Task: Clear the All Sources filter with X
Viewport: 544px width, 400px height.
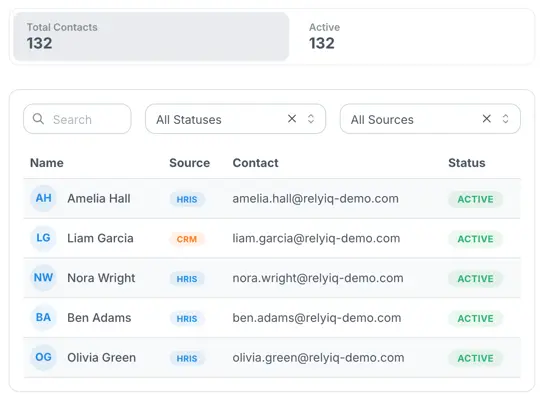Action: click(487, 119)
